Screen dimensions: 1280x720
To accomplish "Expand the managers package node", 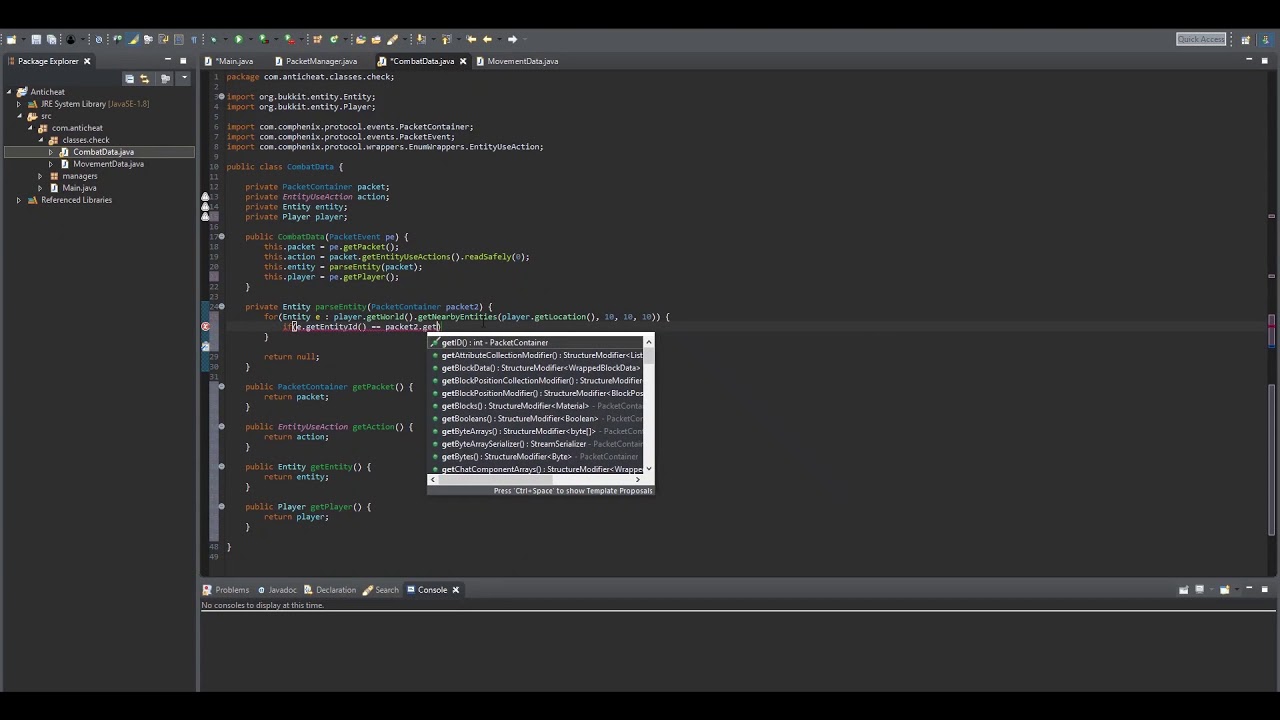I will pos(40,176).
